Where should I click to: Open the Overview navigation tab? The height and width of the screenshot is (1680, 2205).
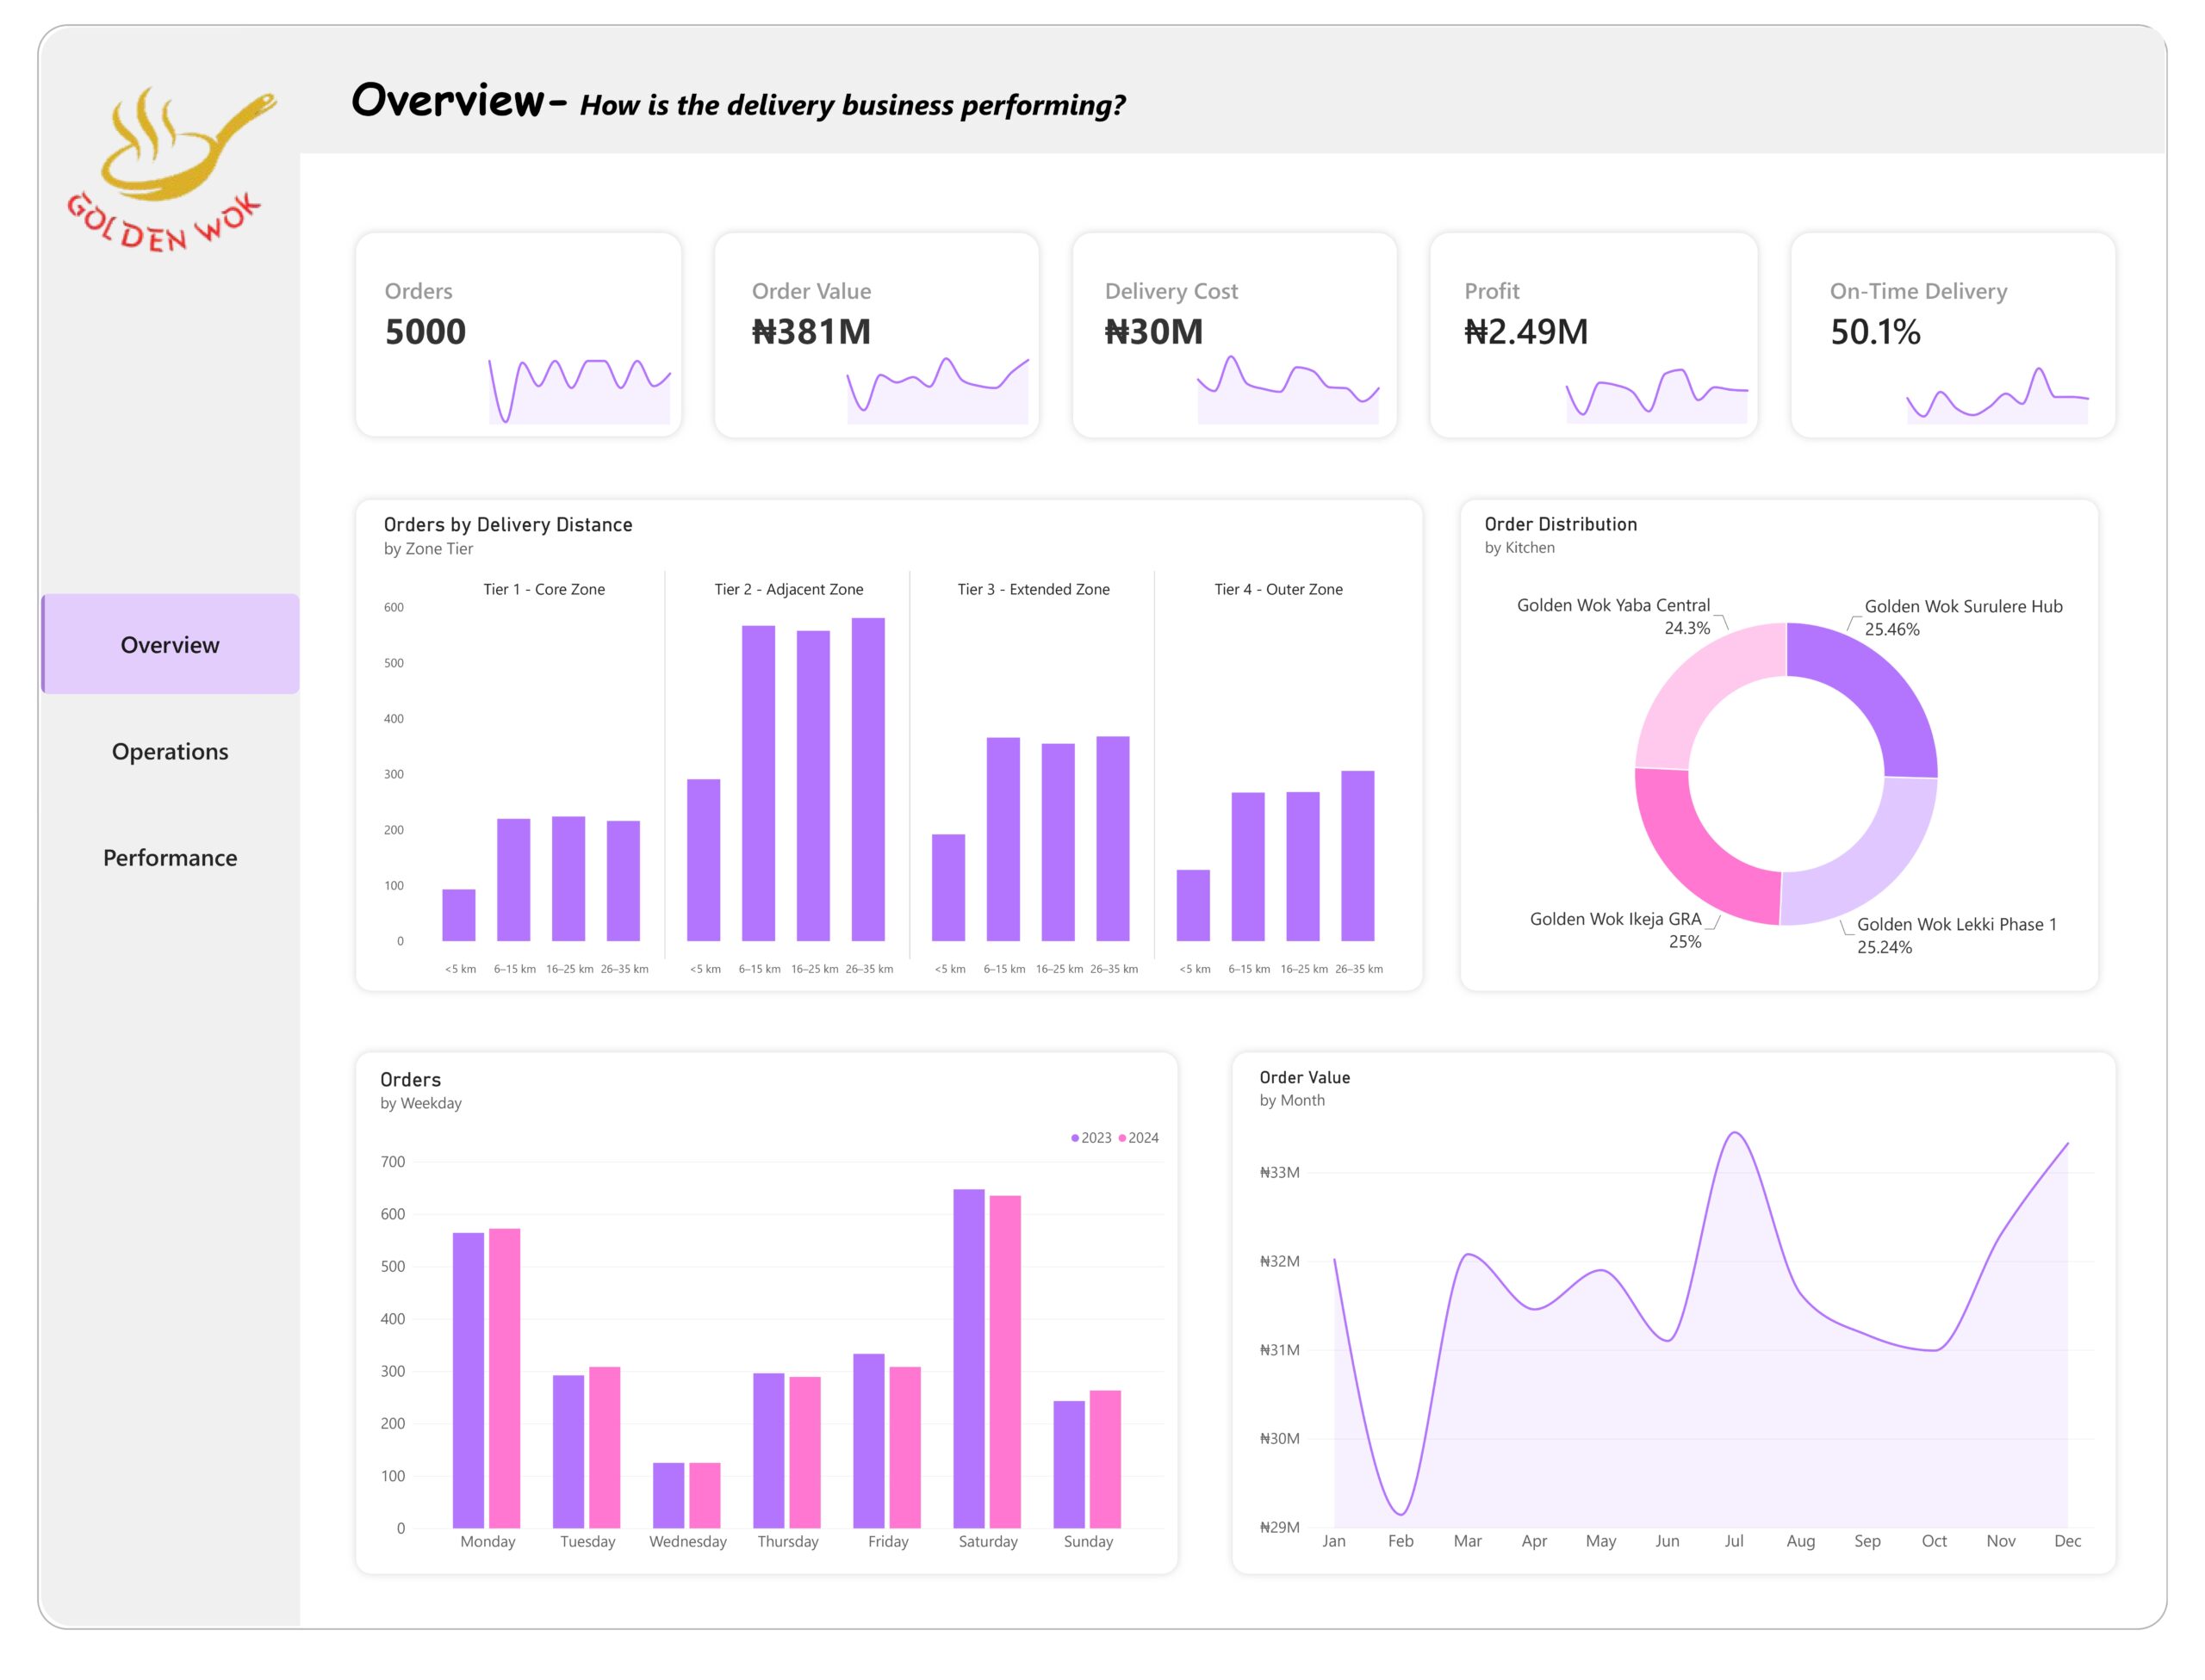click(170, 644)
